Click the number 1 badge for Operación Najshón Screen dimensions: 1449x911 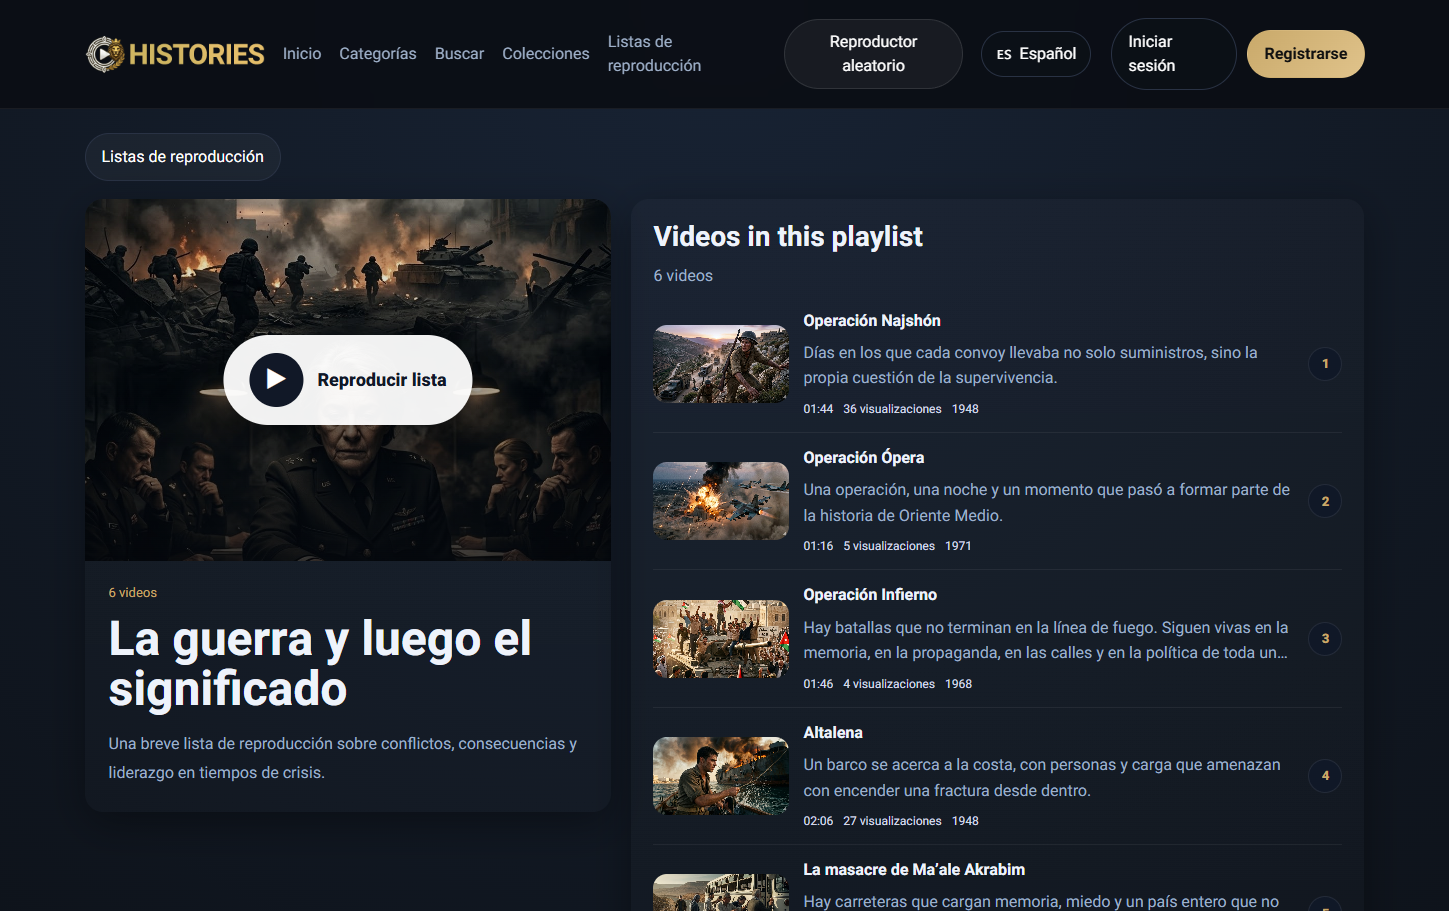(x=1325, y=364)
